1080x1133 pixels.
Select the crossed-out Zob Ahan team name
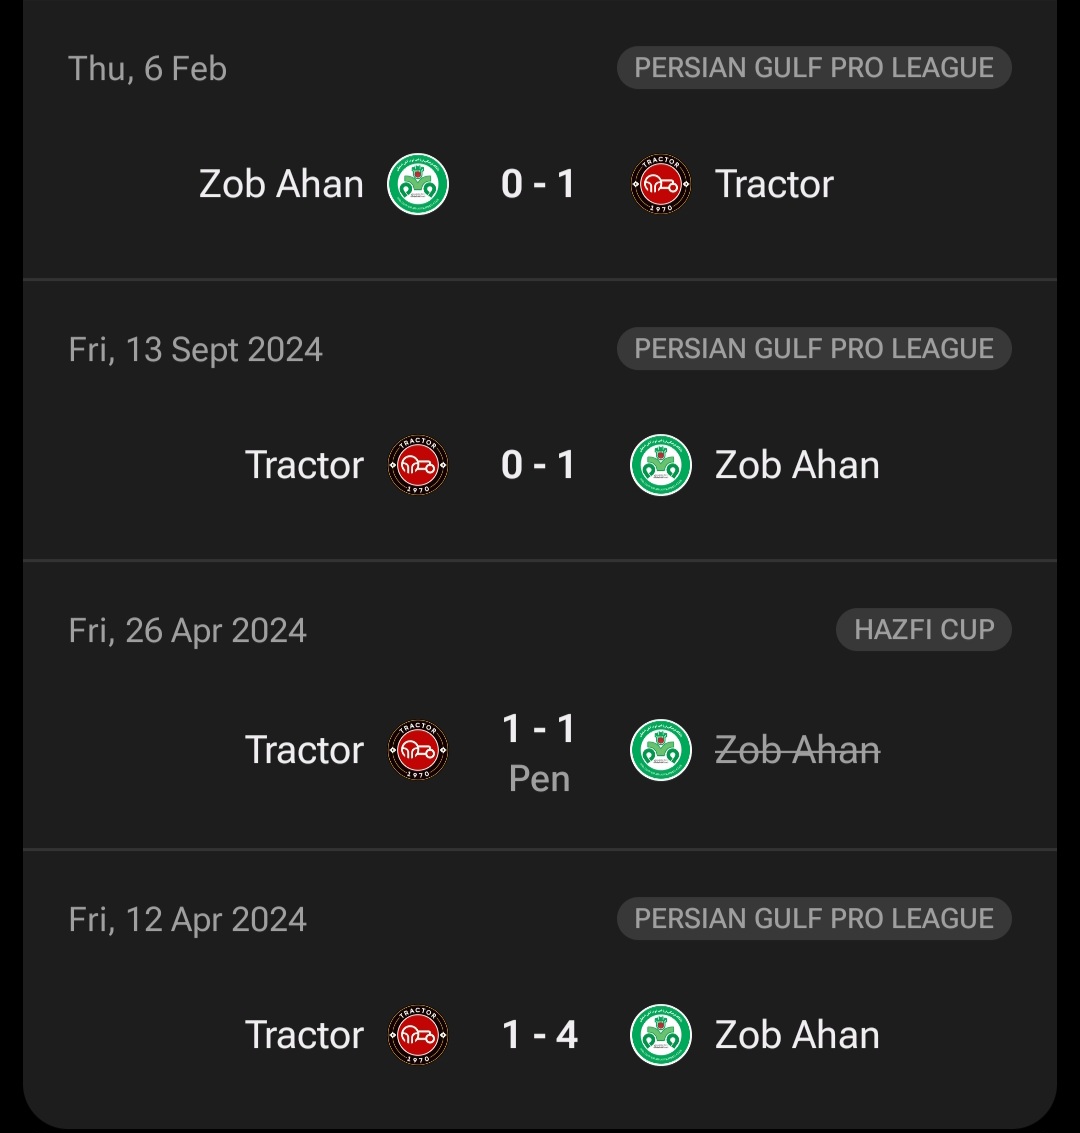pos(797,750)
